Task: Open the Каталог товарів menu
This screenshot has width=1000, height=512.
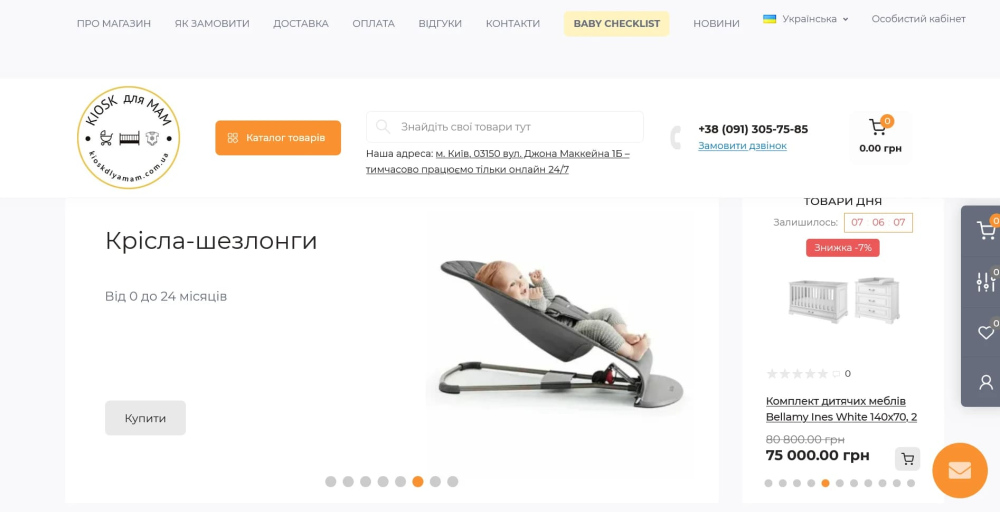Action: (x=278, y=138)
